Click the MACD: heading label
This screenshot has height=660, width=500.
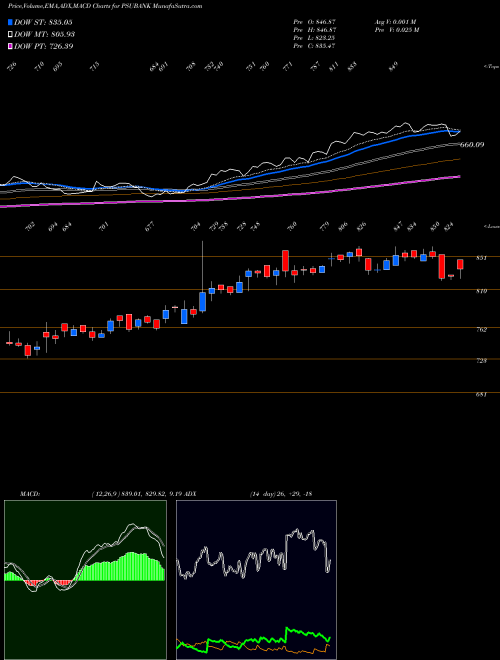tap(29, 494)
